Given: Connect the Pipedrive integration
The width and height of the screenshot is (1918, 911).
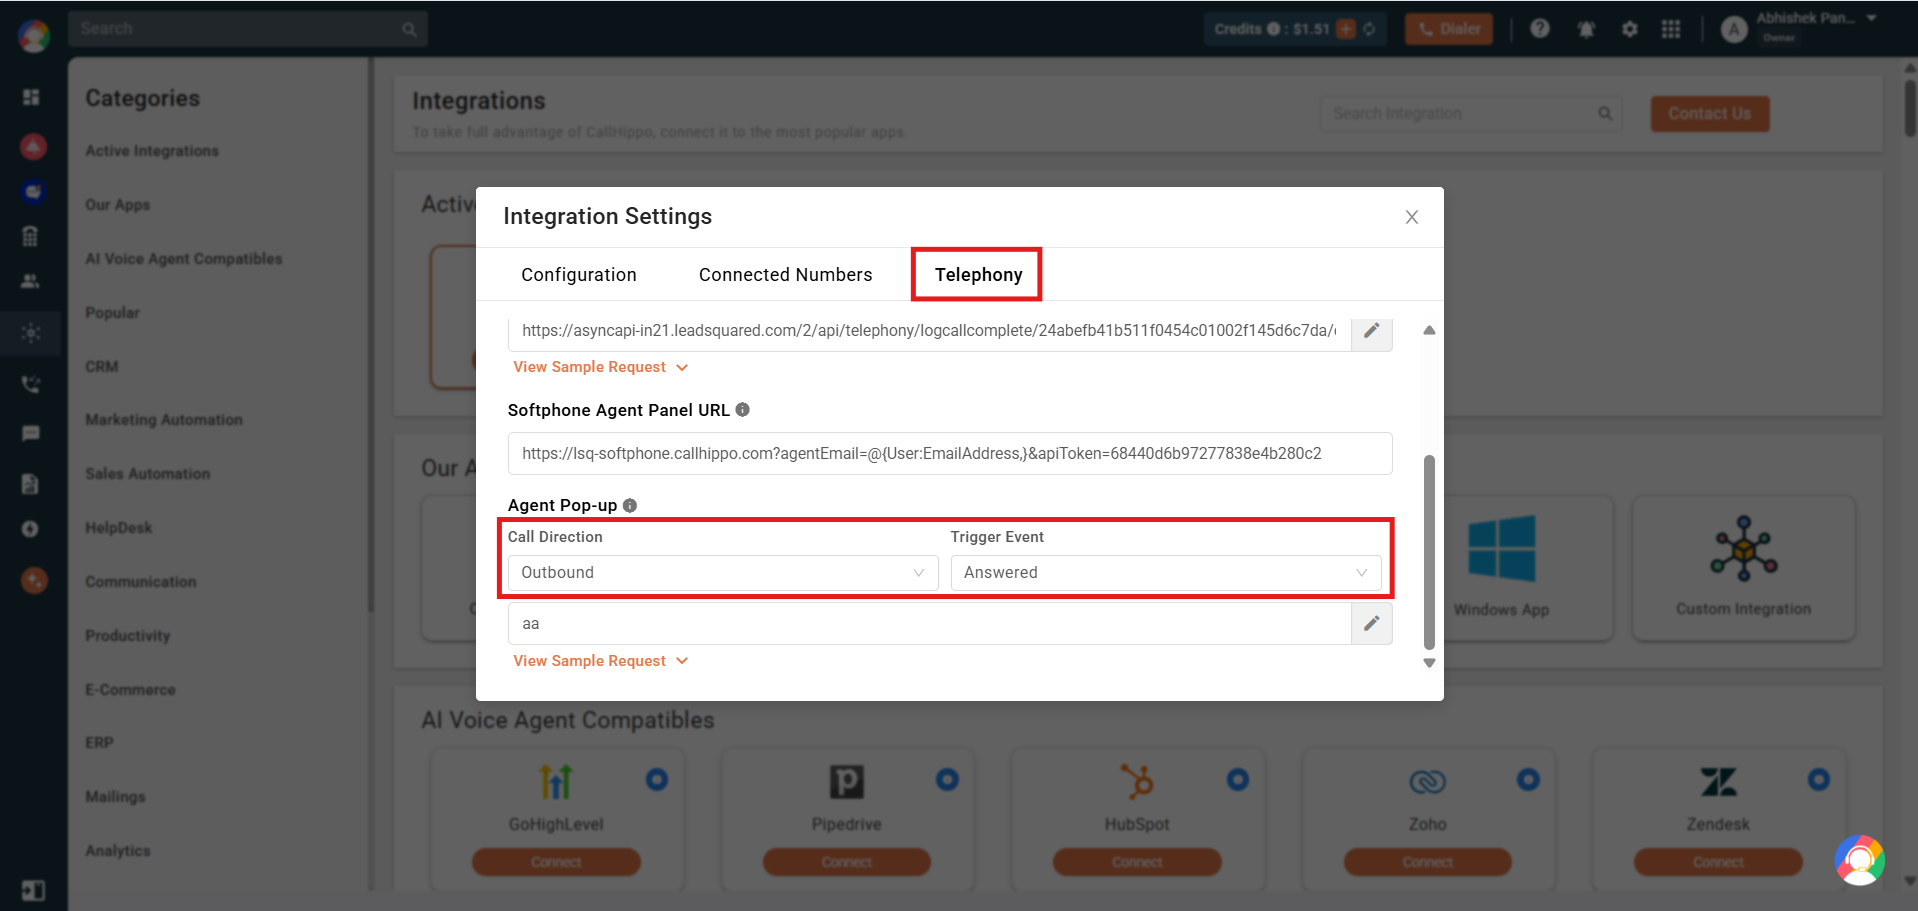Looking at the screenshot, I should [x=847, y=862].
